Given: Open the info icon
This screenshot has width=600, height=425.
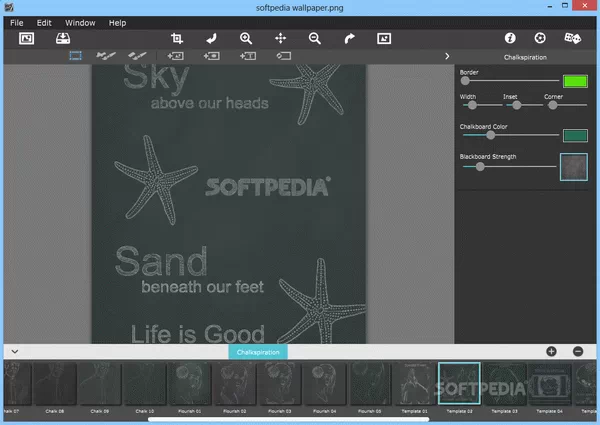Looking at the screenshot, I should point(510,38).
